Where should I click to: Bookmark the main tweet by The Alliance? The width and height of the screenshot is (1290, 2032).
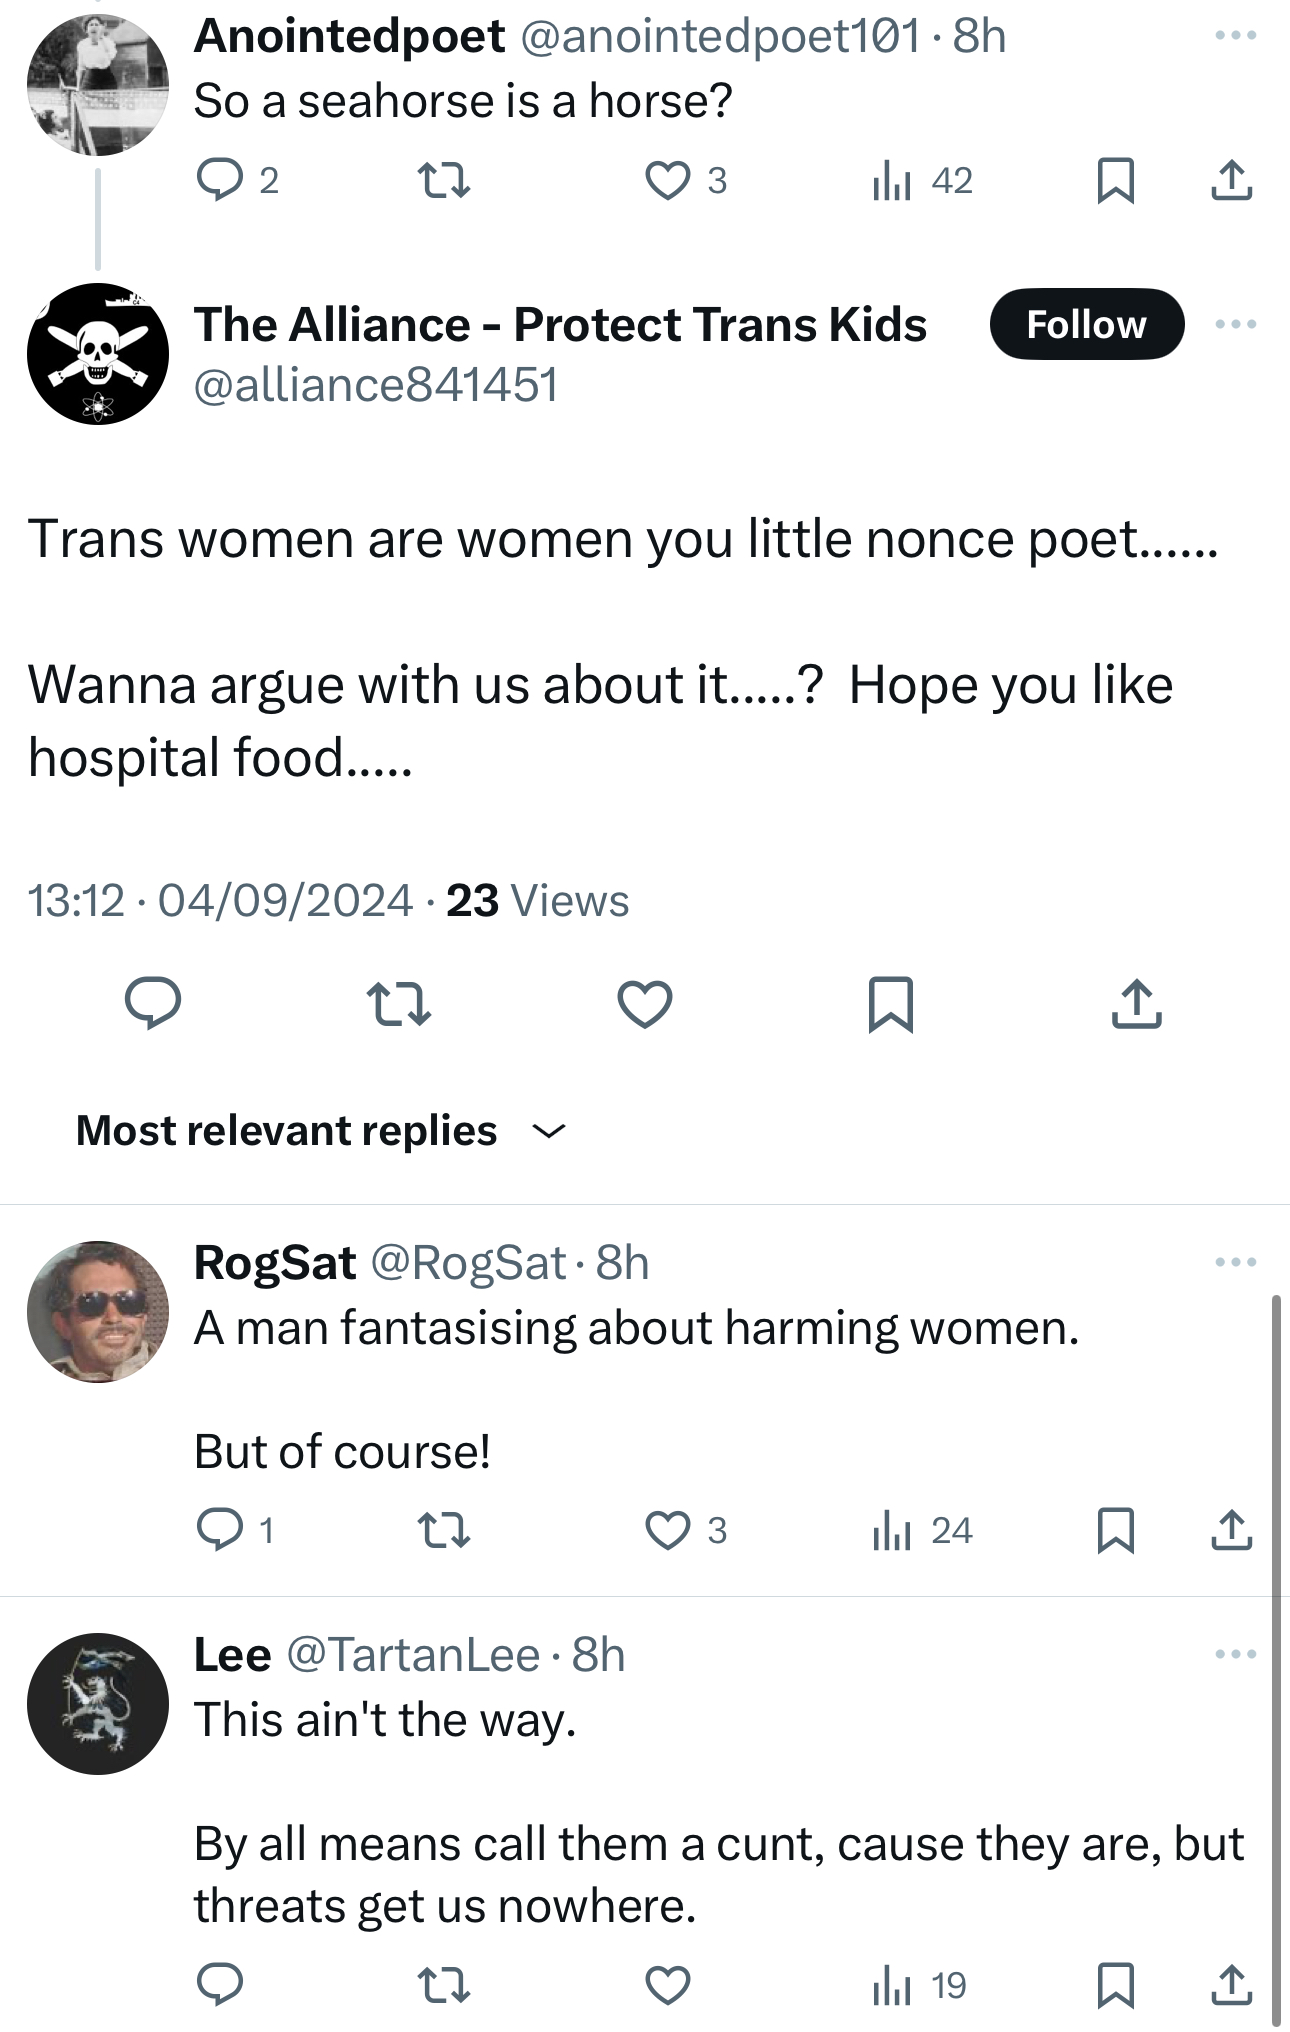coord(890,1004)
